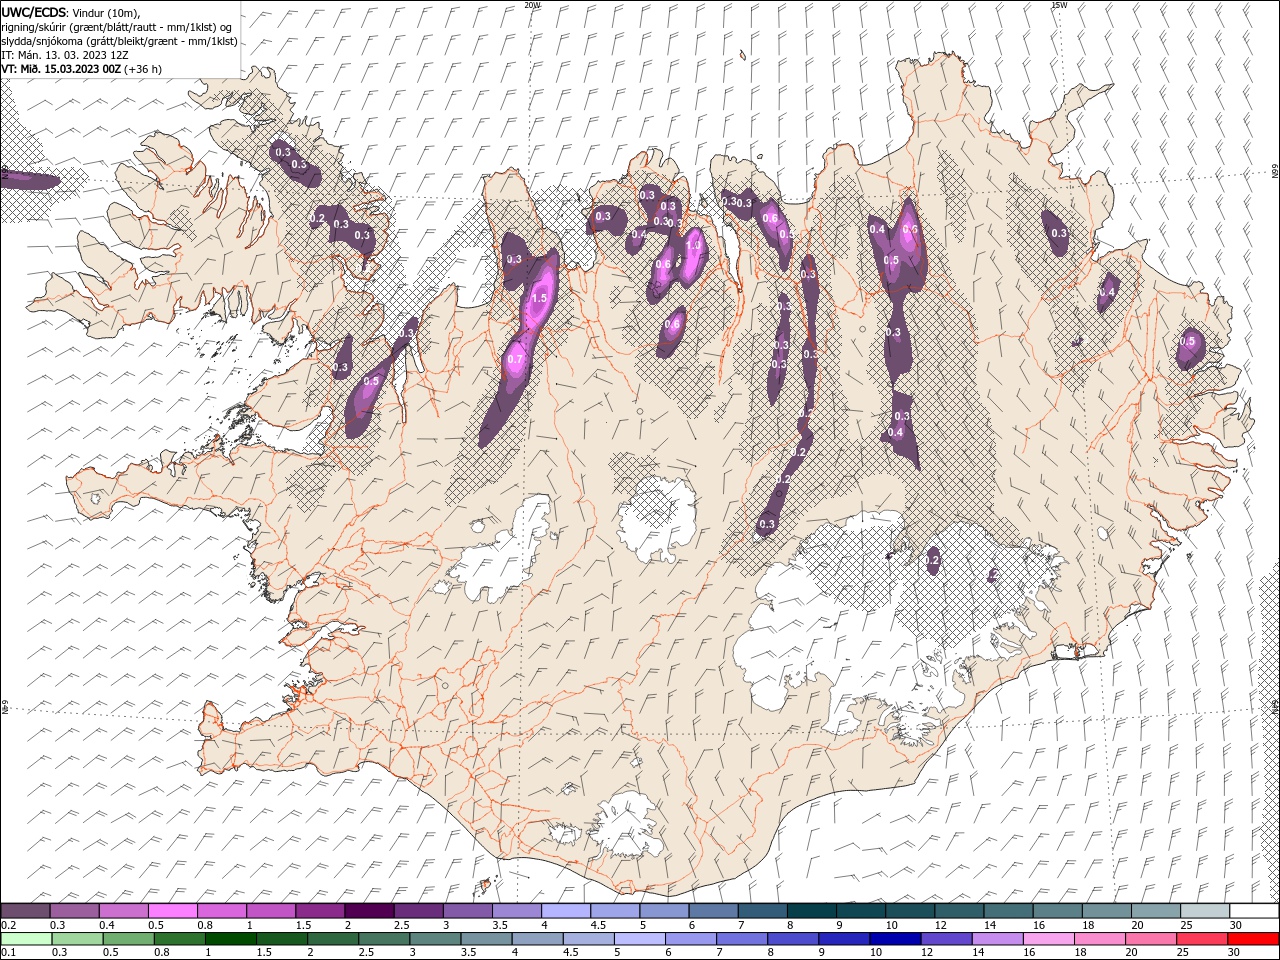1280x960 pixels.
Task: Pick upper legend lavender swatch starting at 4
Action: coord(565,911)
